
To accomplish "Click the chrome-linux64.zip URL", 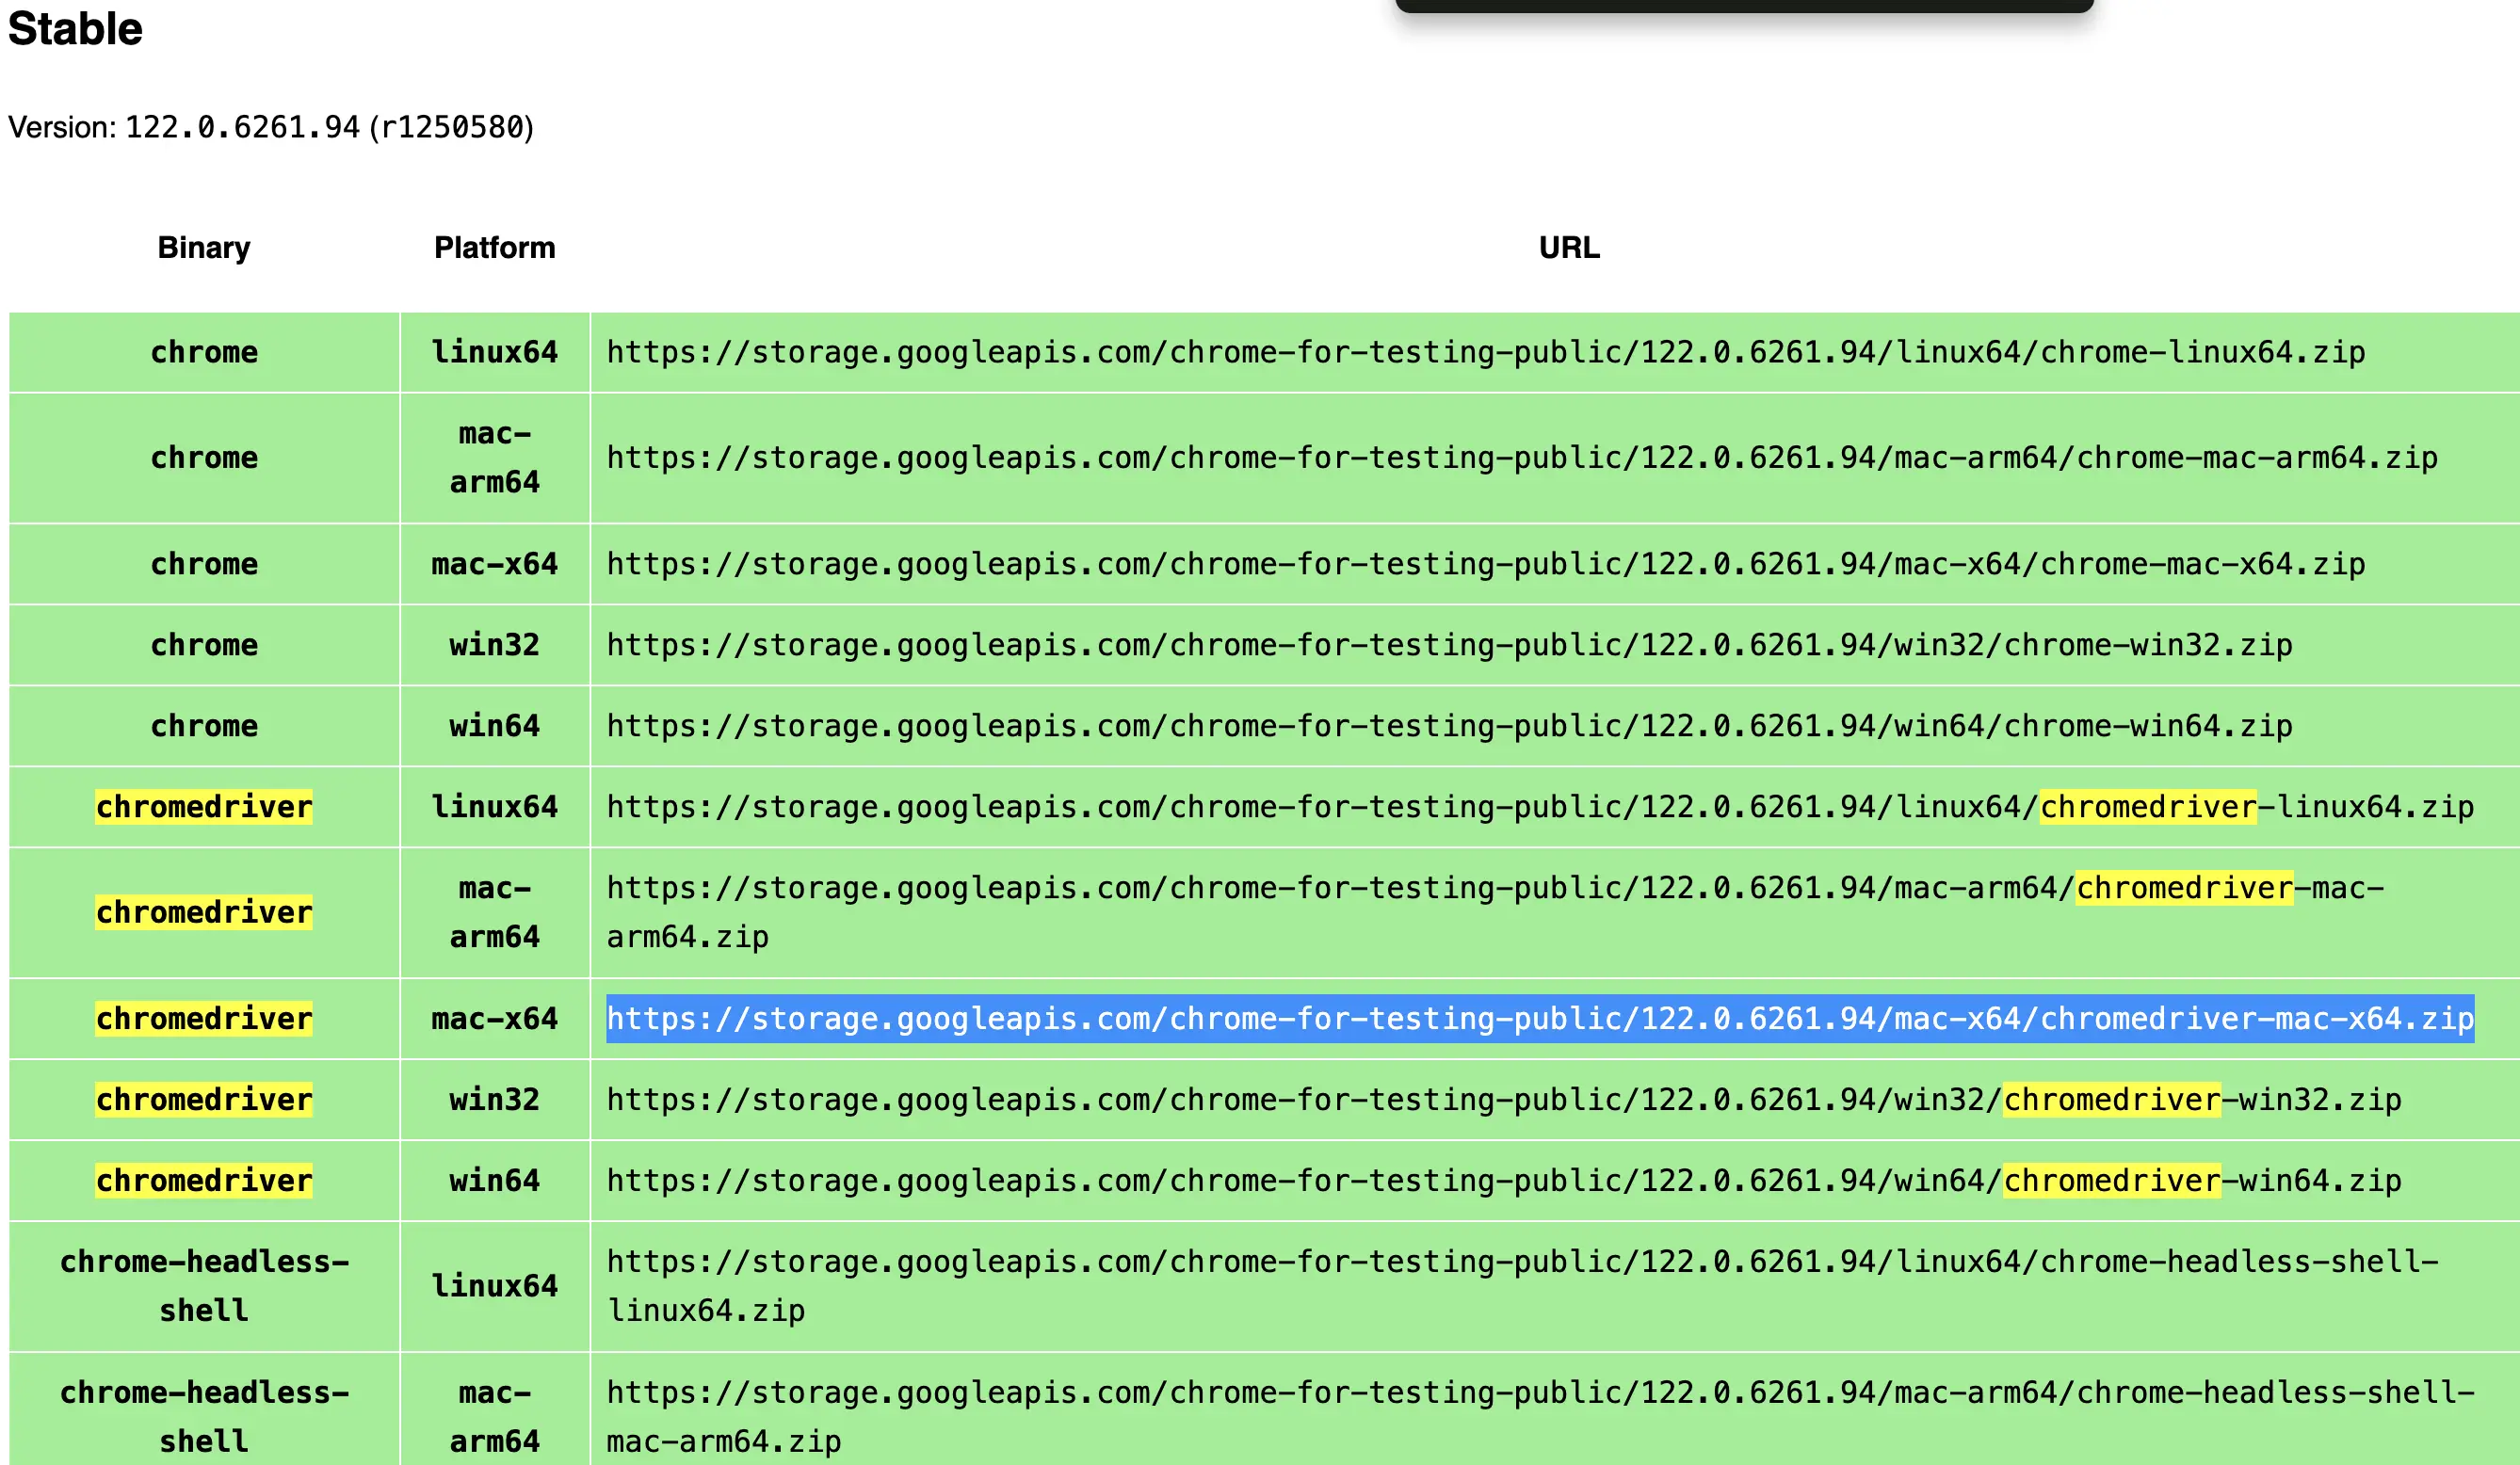I will 1486,352.
